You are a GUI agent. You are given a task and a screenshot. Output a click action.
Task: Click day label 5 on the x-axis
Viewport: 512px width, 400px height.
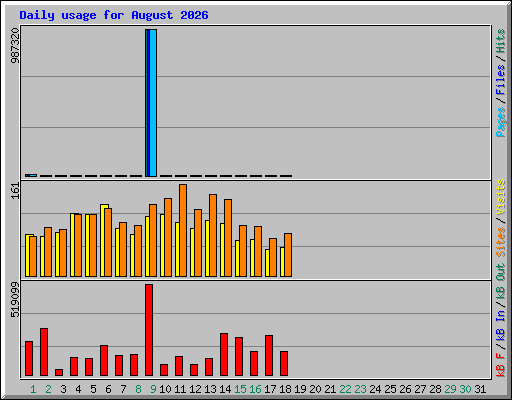click(x=93, y=389)
